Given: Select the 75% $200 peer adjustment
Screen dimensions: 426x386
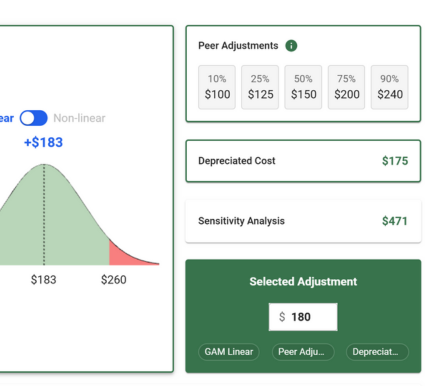Looking at the screenshot, I should click(346, 87).
